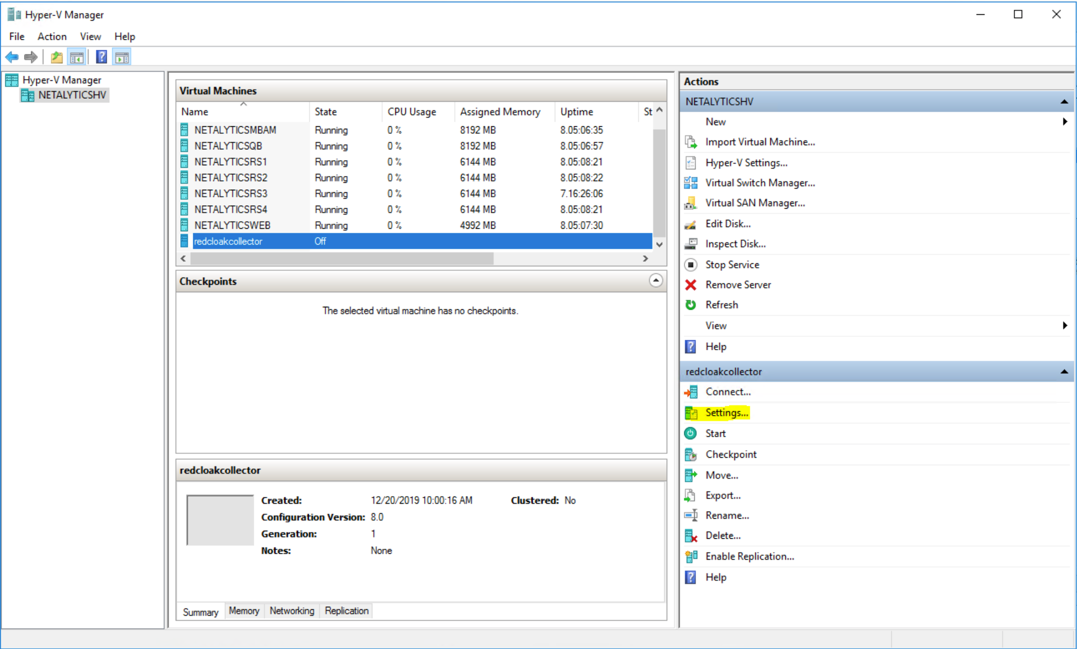Click the Up One Level folder toolbar icon
This screenshot has width=1077, height=649.
(57, 57)
